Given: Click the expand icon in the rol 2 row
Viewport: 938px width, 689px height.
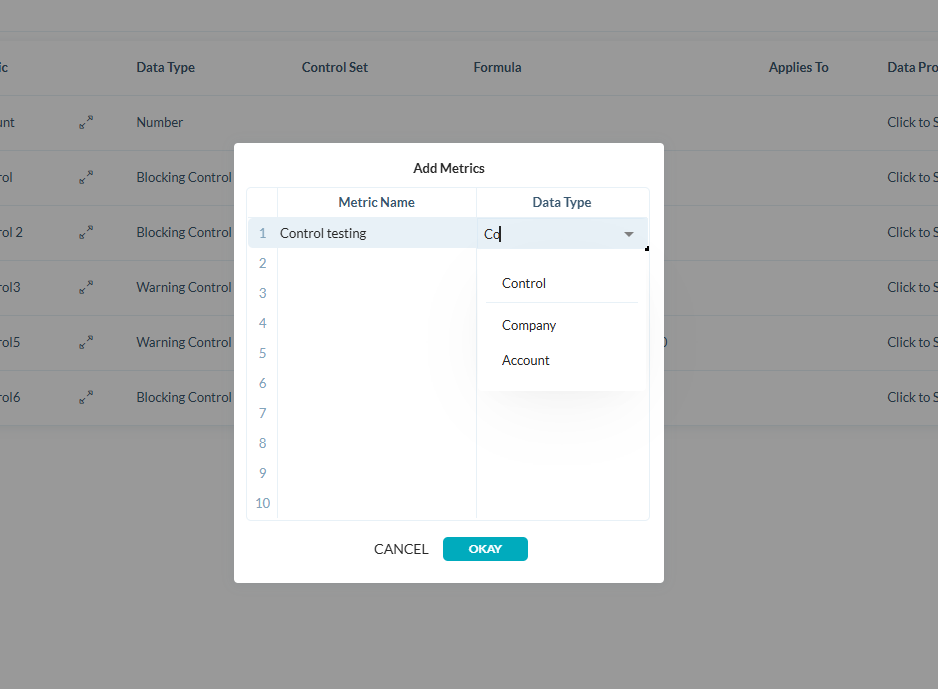Looking at the screenshot, I should coord(86,232).
